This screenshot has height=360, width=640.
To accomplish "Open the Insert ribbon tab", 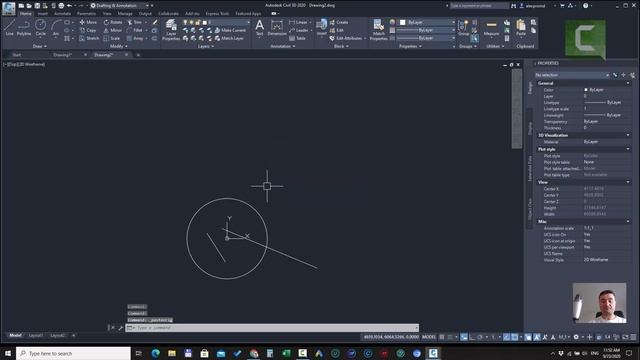I will pos(42,13).
